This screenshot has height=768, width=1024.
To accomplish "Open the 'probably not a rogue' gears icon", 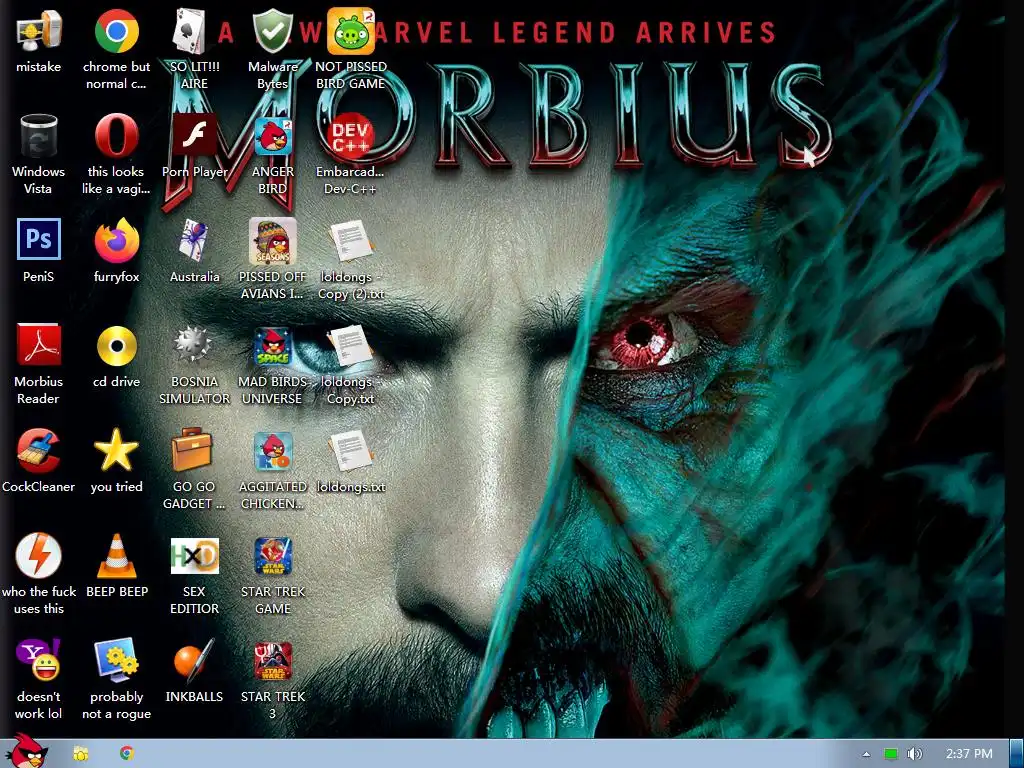I will [116, 661].
